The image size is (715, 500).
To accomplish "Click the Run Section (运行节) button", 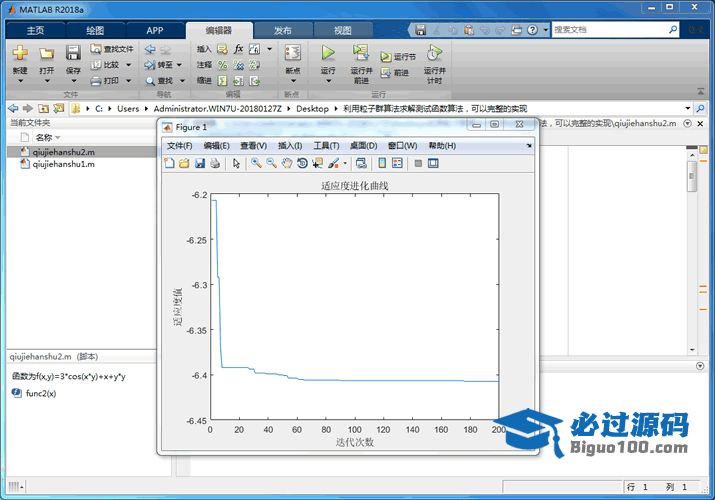I will (398, 57).
